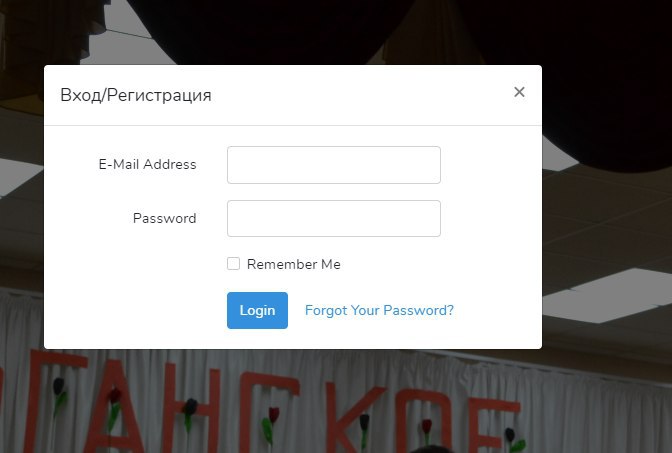Submit the form with the Login button
This screenshot has width=672, height=453.
[257, 310]
